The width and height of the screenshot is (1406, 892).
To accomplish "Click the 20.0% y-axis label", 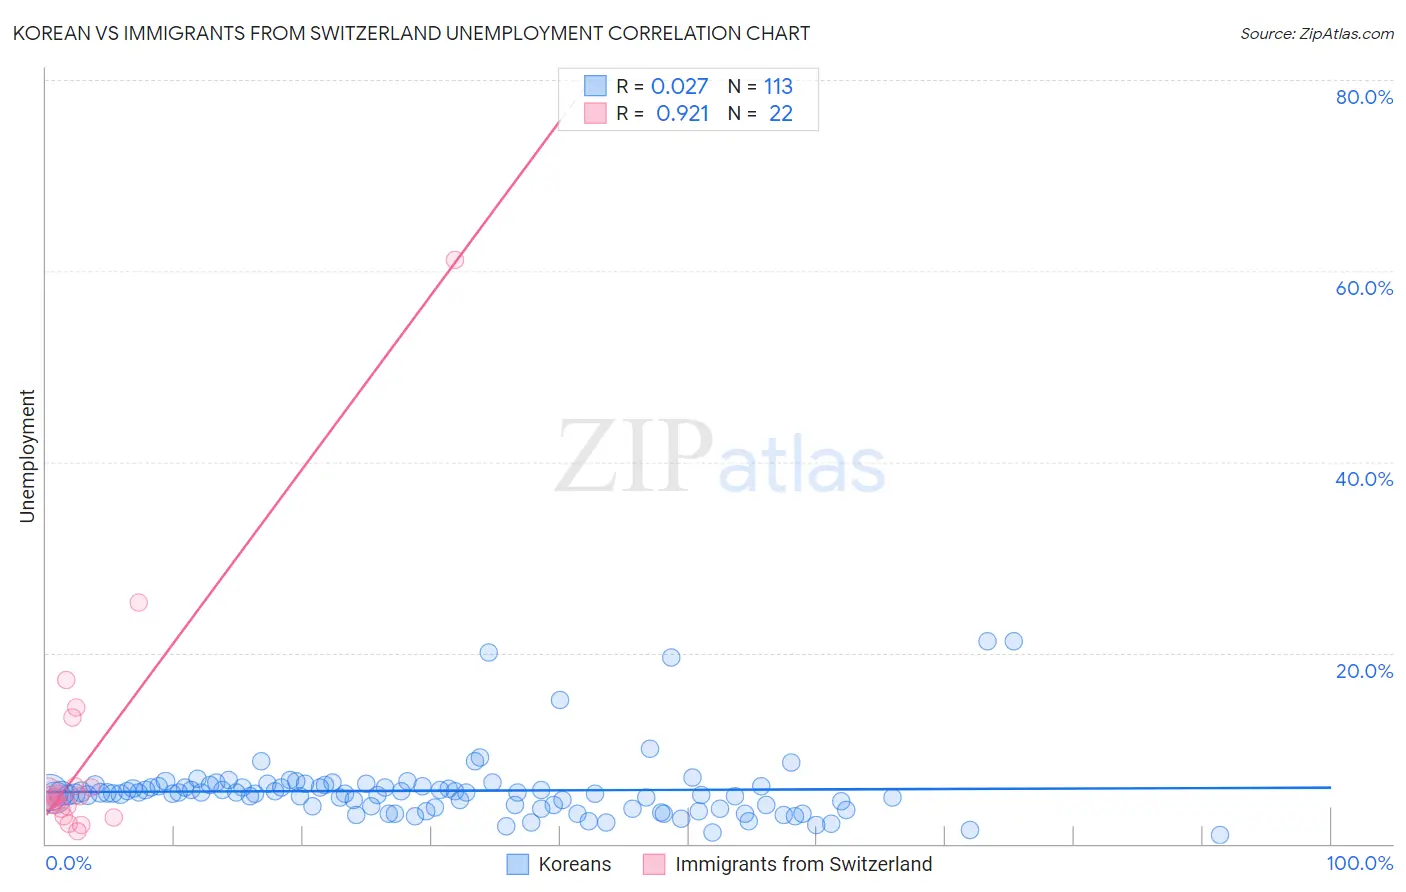I will click(1364, 671).
